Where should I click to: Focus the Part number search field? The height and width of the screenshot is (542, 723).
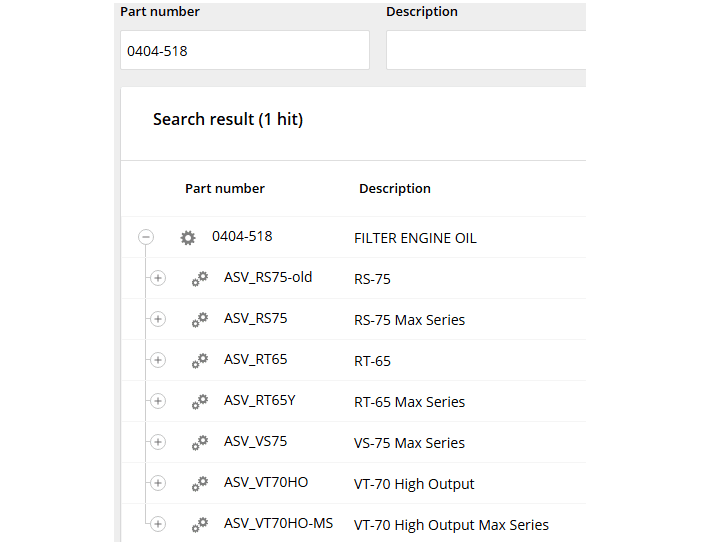click(x=244, y=50)
